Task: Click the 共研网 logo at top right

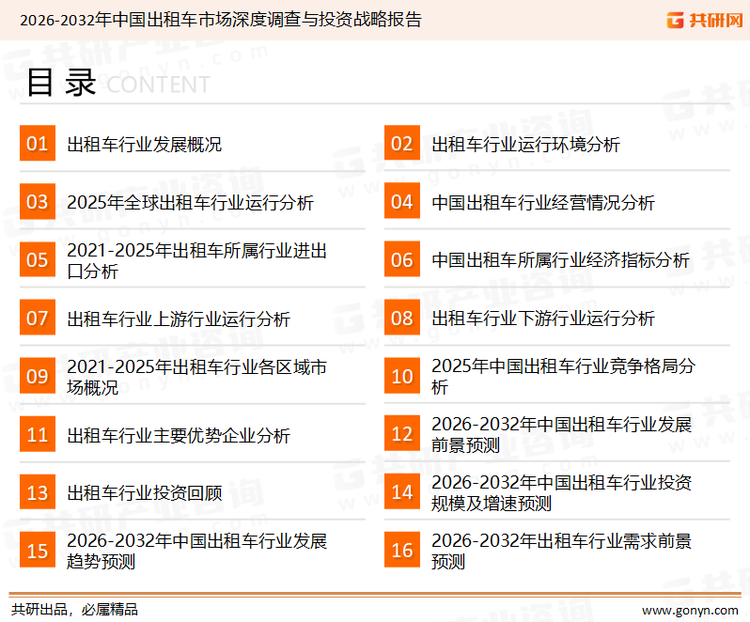Action: point(704,20)
